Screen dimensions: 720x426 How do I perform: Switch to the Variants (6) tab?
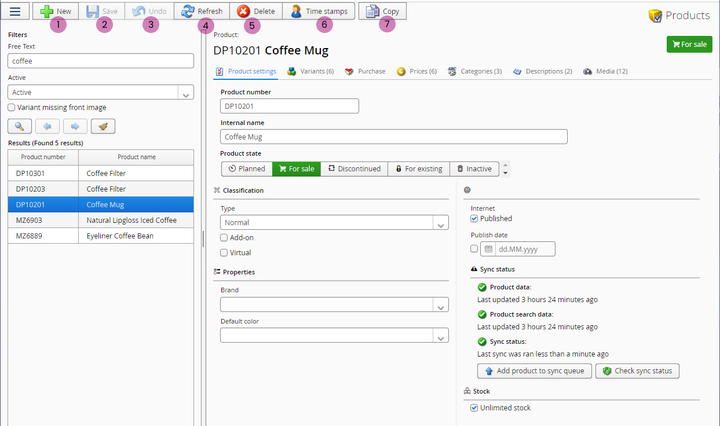pyautogui.click(x=309, y=72)
